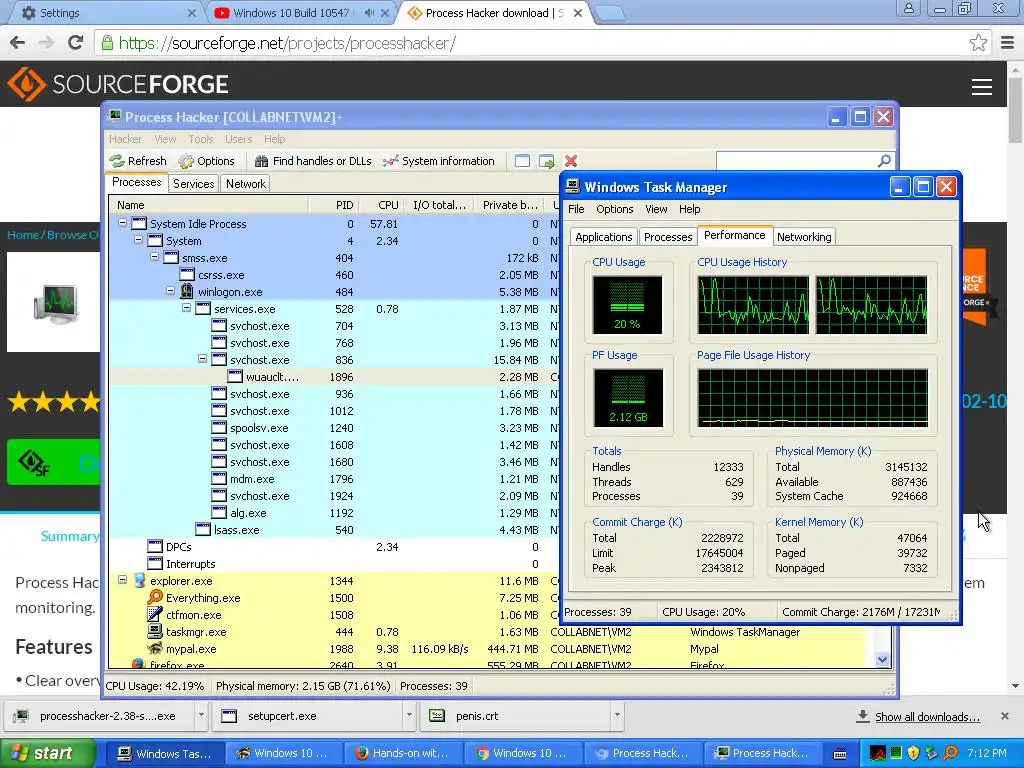Select the Everything.exe magnifier icon
The width and height of the screenshot is (1024, 768).
click(155, 598)
